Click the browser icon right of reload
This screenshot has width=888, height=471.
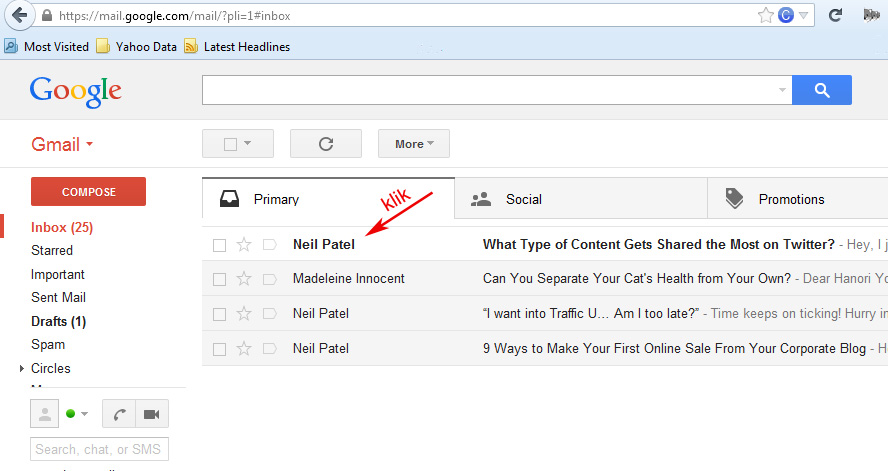(x=871, y=15)
